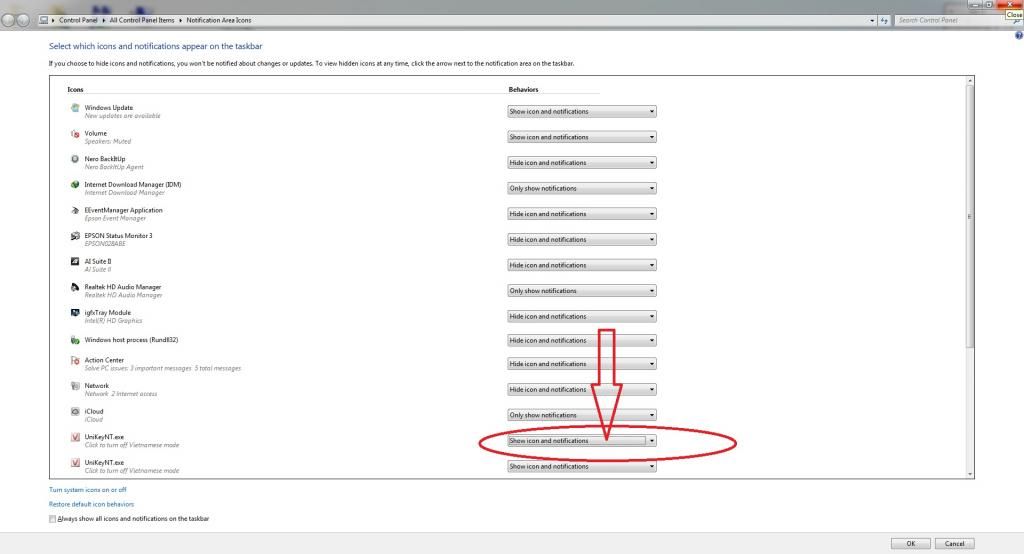Click the scrollbar down arrow
This screenshot has height=554, width=1024.
point(969,474)
